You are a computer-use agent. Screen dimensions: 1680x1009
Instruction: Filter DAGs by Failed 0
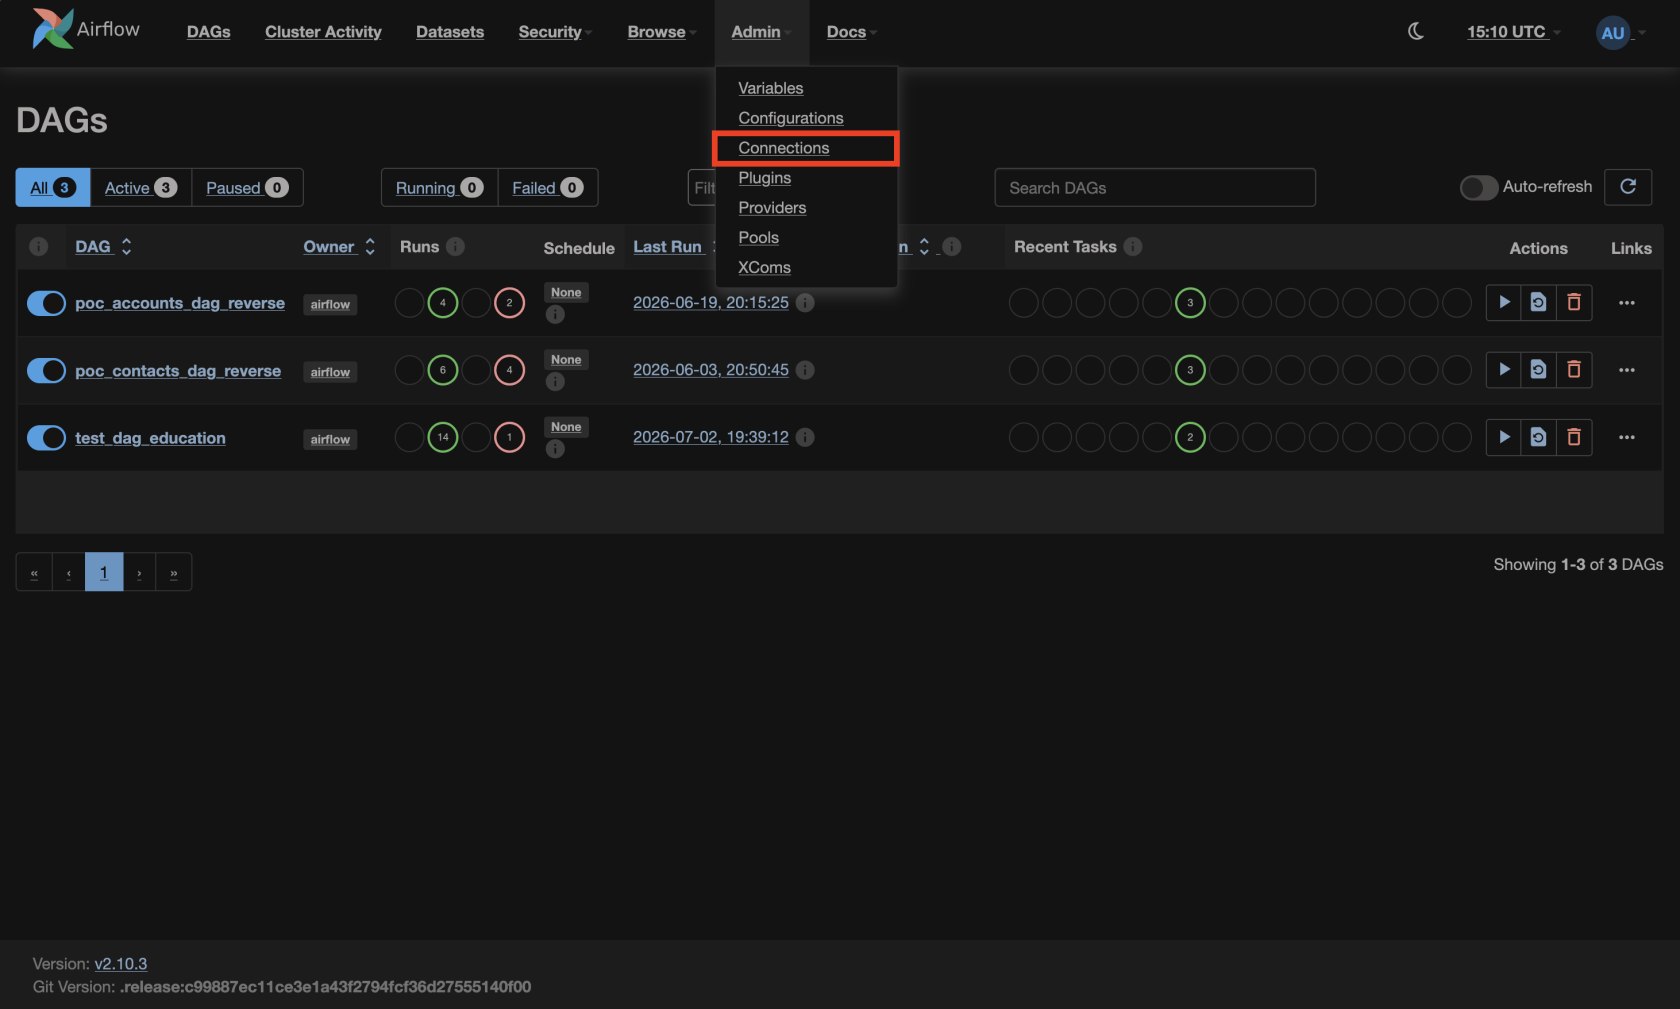click(548, 187)
